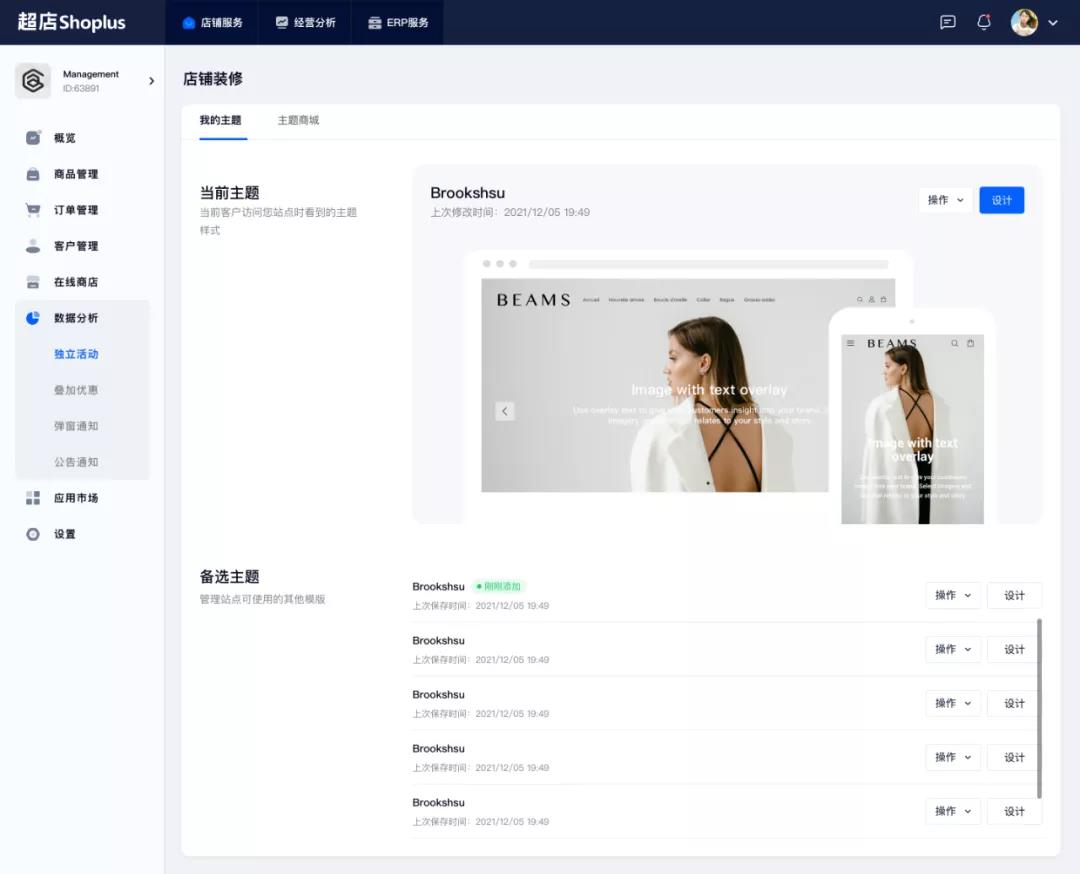Viewport: 1080px width, 874px height.
Task: Open 操作 dropdown for current theme
Action: click(945, 200)
